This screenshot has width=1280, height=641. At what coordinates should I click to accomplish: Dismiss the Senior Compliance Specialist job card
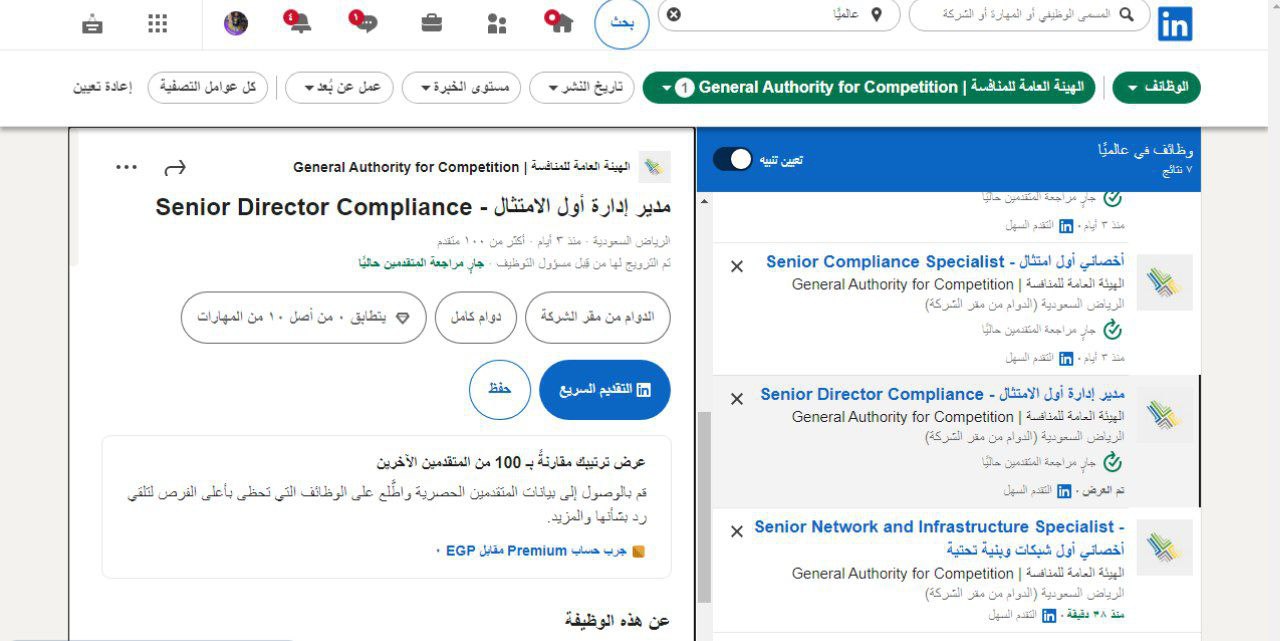pos(737,267)
